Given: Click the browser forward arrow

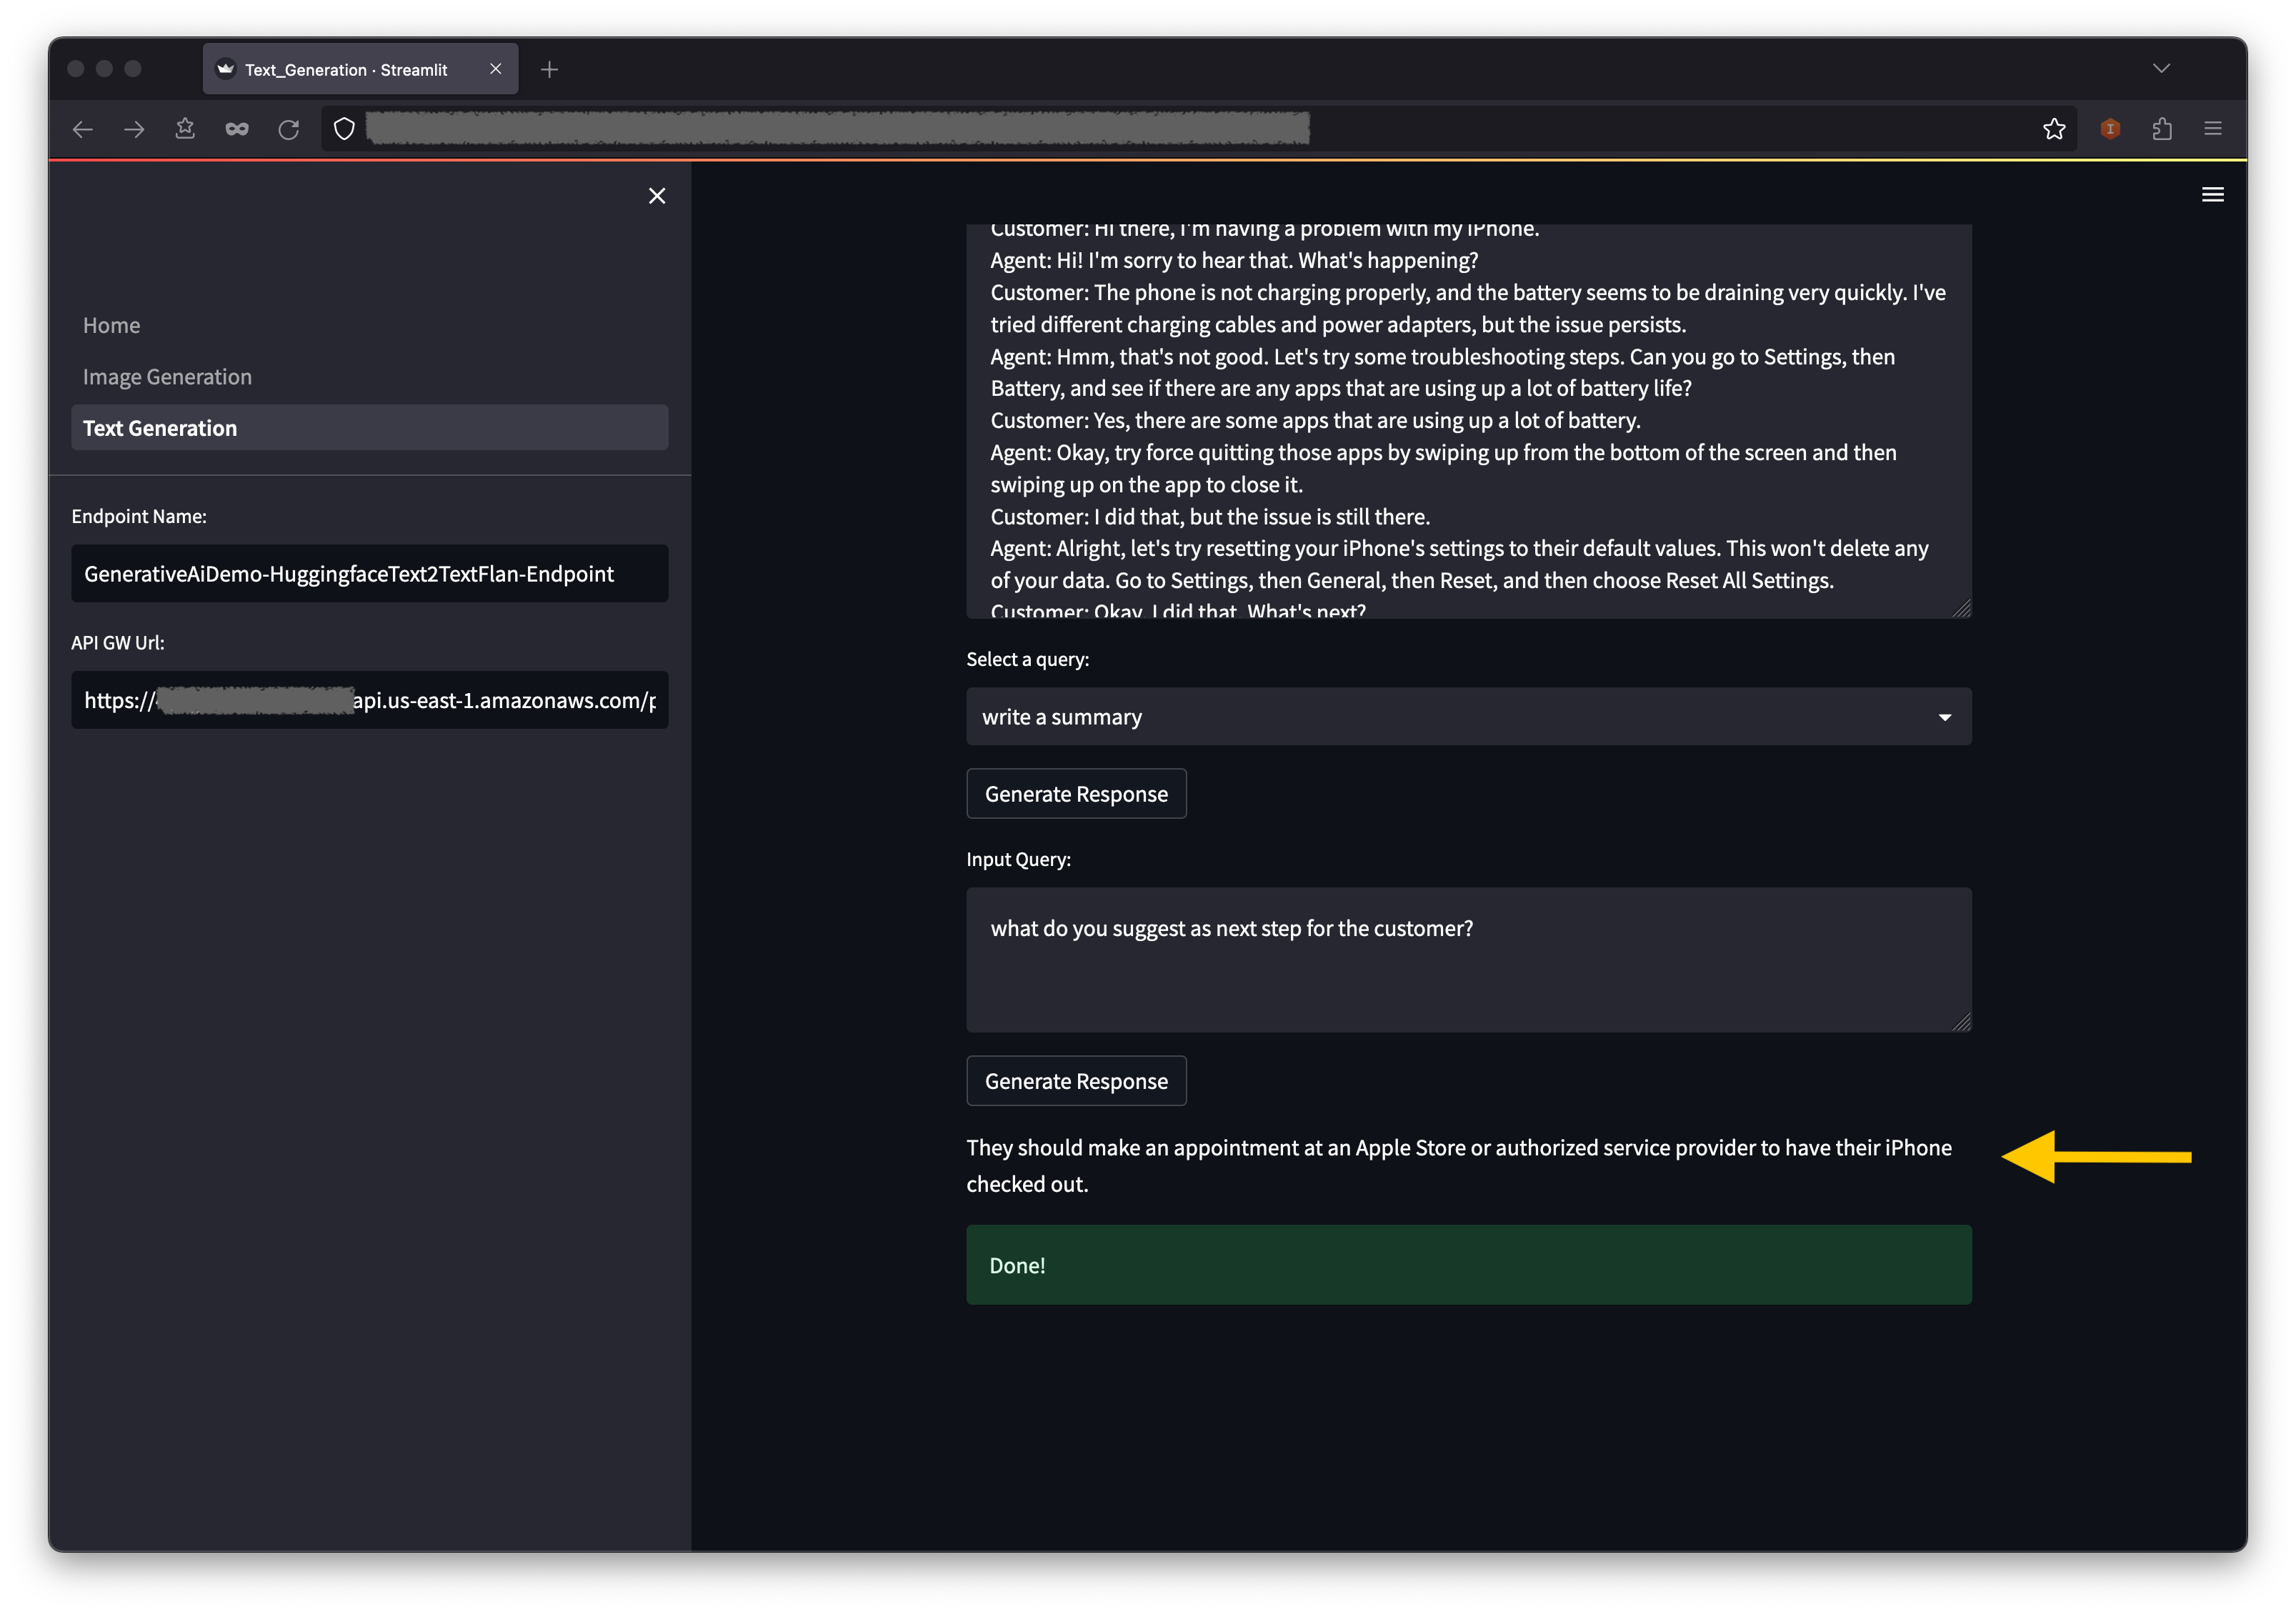Looking at the screenshot, I should (x=134, y=129).
